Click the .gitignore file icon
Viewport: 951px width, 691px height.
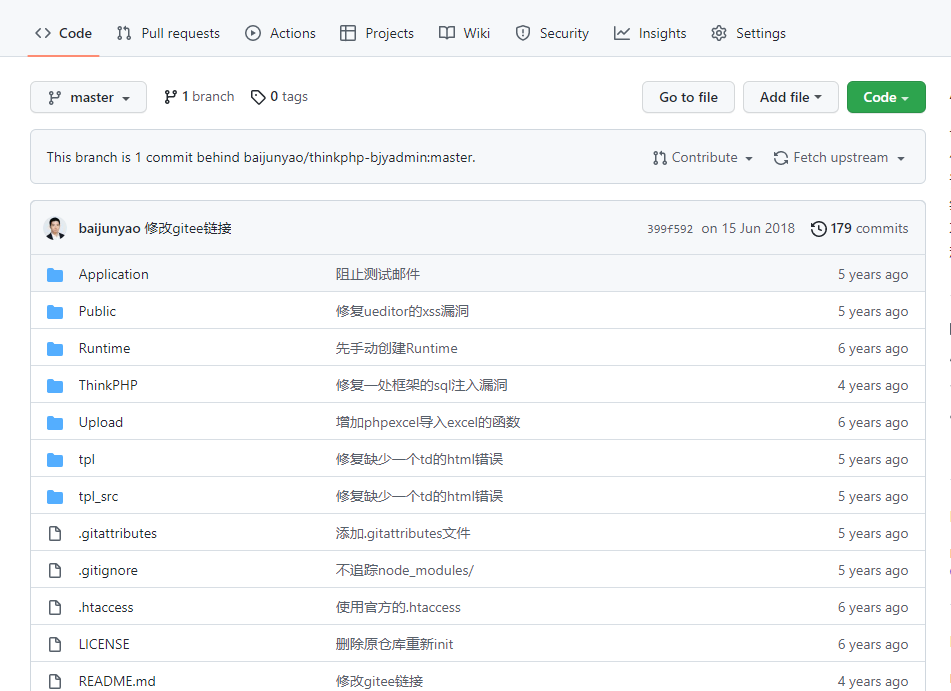[x=55, y=570]
